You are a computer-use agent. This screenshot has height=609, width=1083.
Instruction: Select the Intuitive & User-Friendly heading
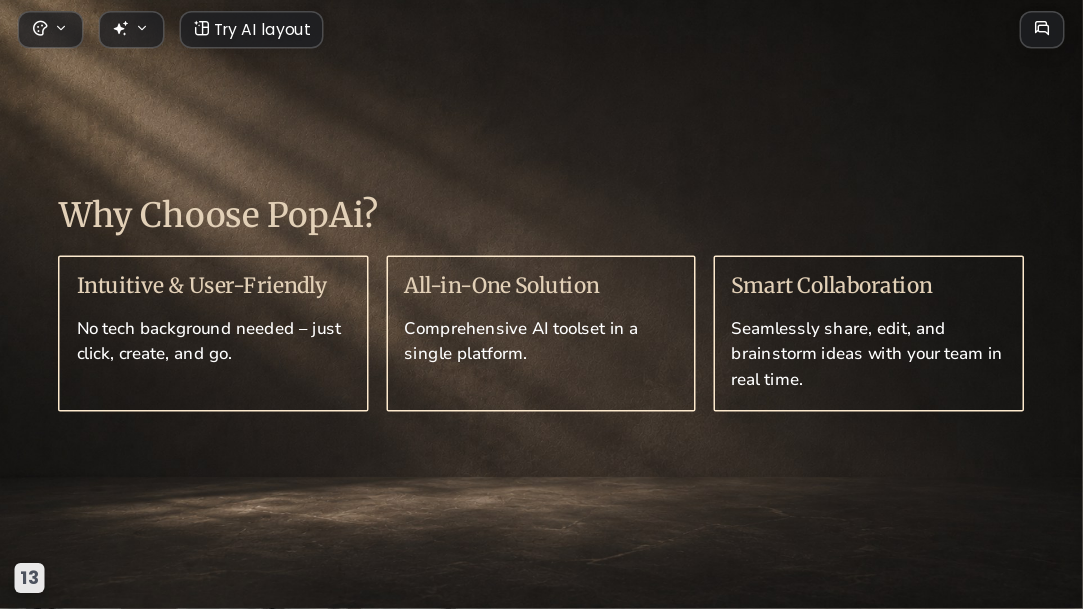(x=202, y=286)
